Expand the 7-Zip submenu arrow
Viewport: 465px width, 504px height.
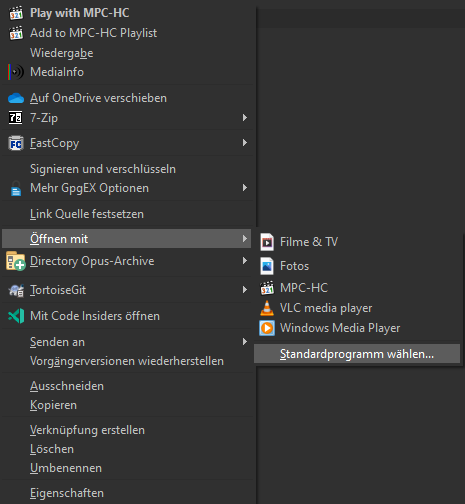245,118
